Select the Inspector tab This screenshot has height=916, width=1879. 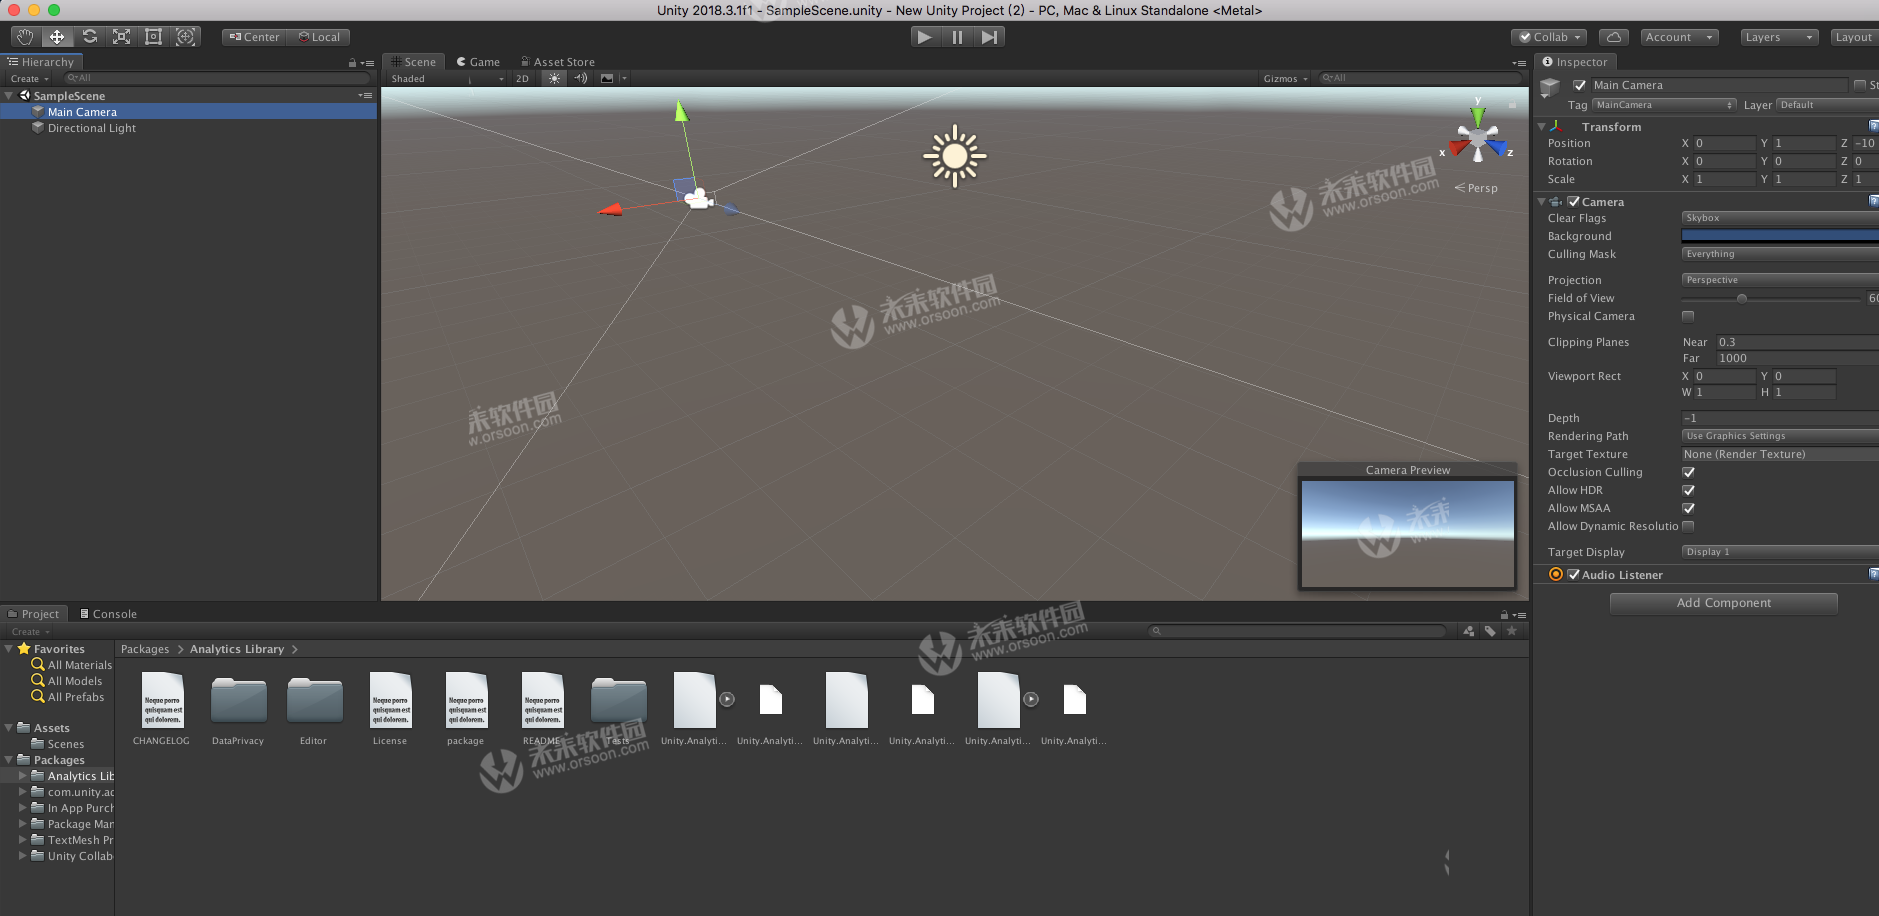1575,62
